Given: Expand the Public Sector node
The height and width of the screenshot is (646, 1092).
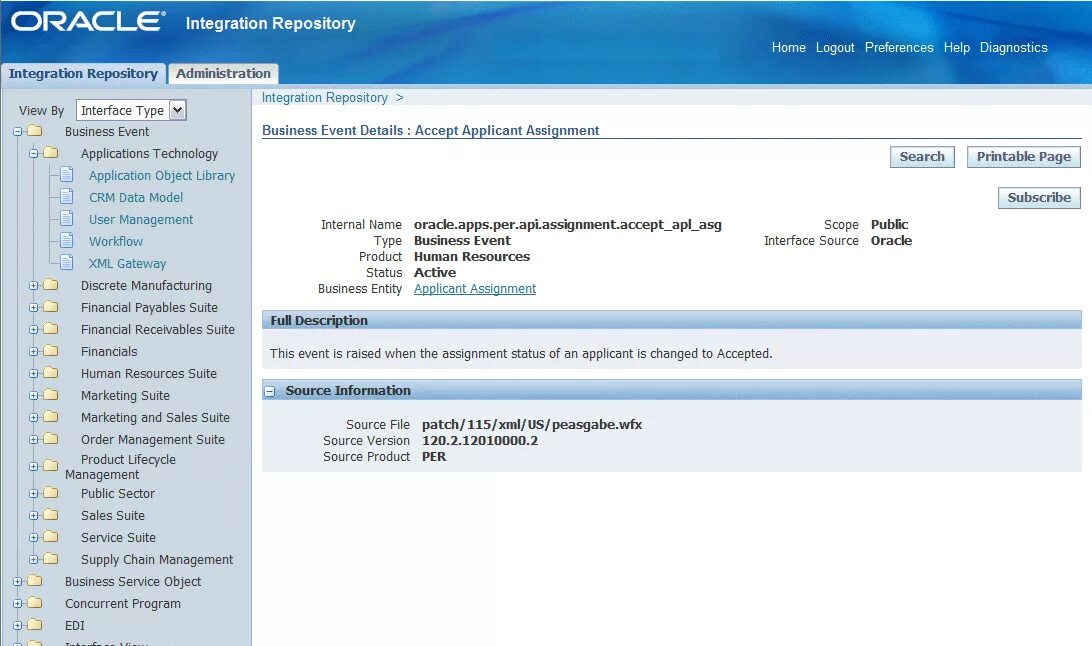Looking at the screenshot, I should tap(33, 494).
